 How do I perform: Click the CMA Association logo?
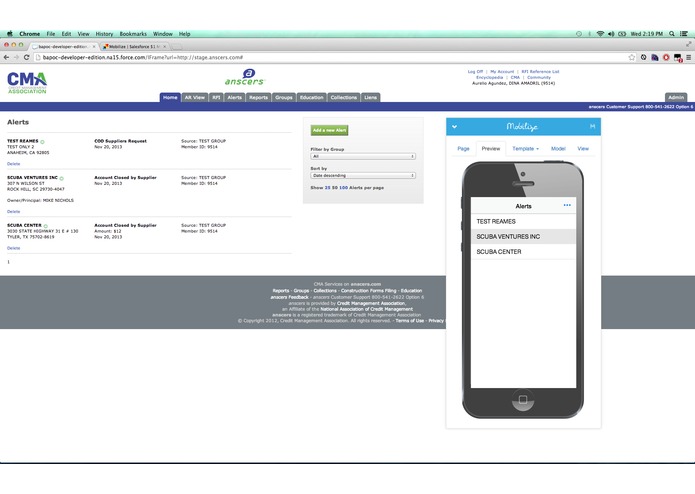pyautogui.click(x=27, y=83)
